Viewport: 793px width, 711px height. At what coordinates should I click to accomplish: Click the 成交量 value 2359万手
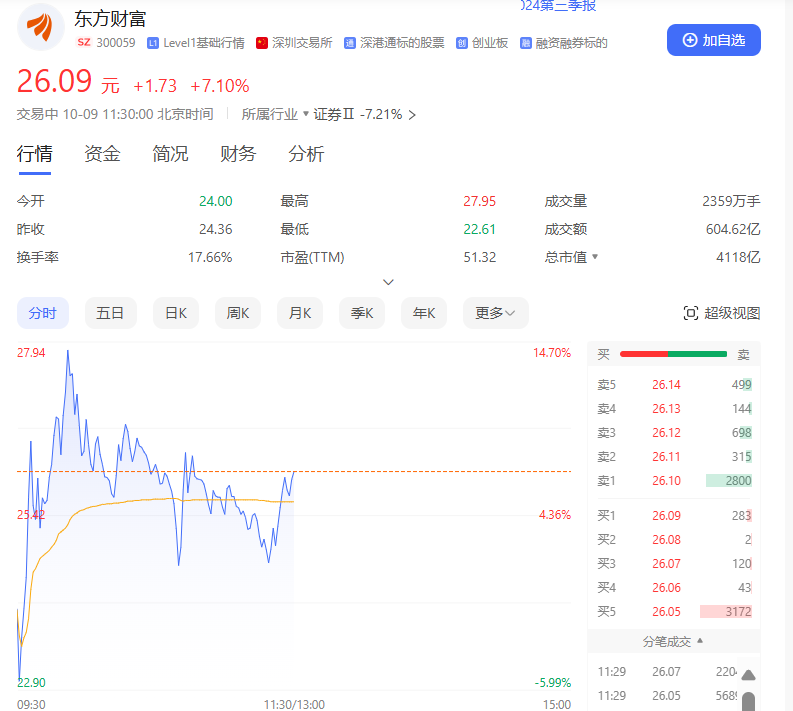(731, 201)
